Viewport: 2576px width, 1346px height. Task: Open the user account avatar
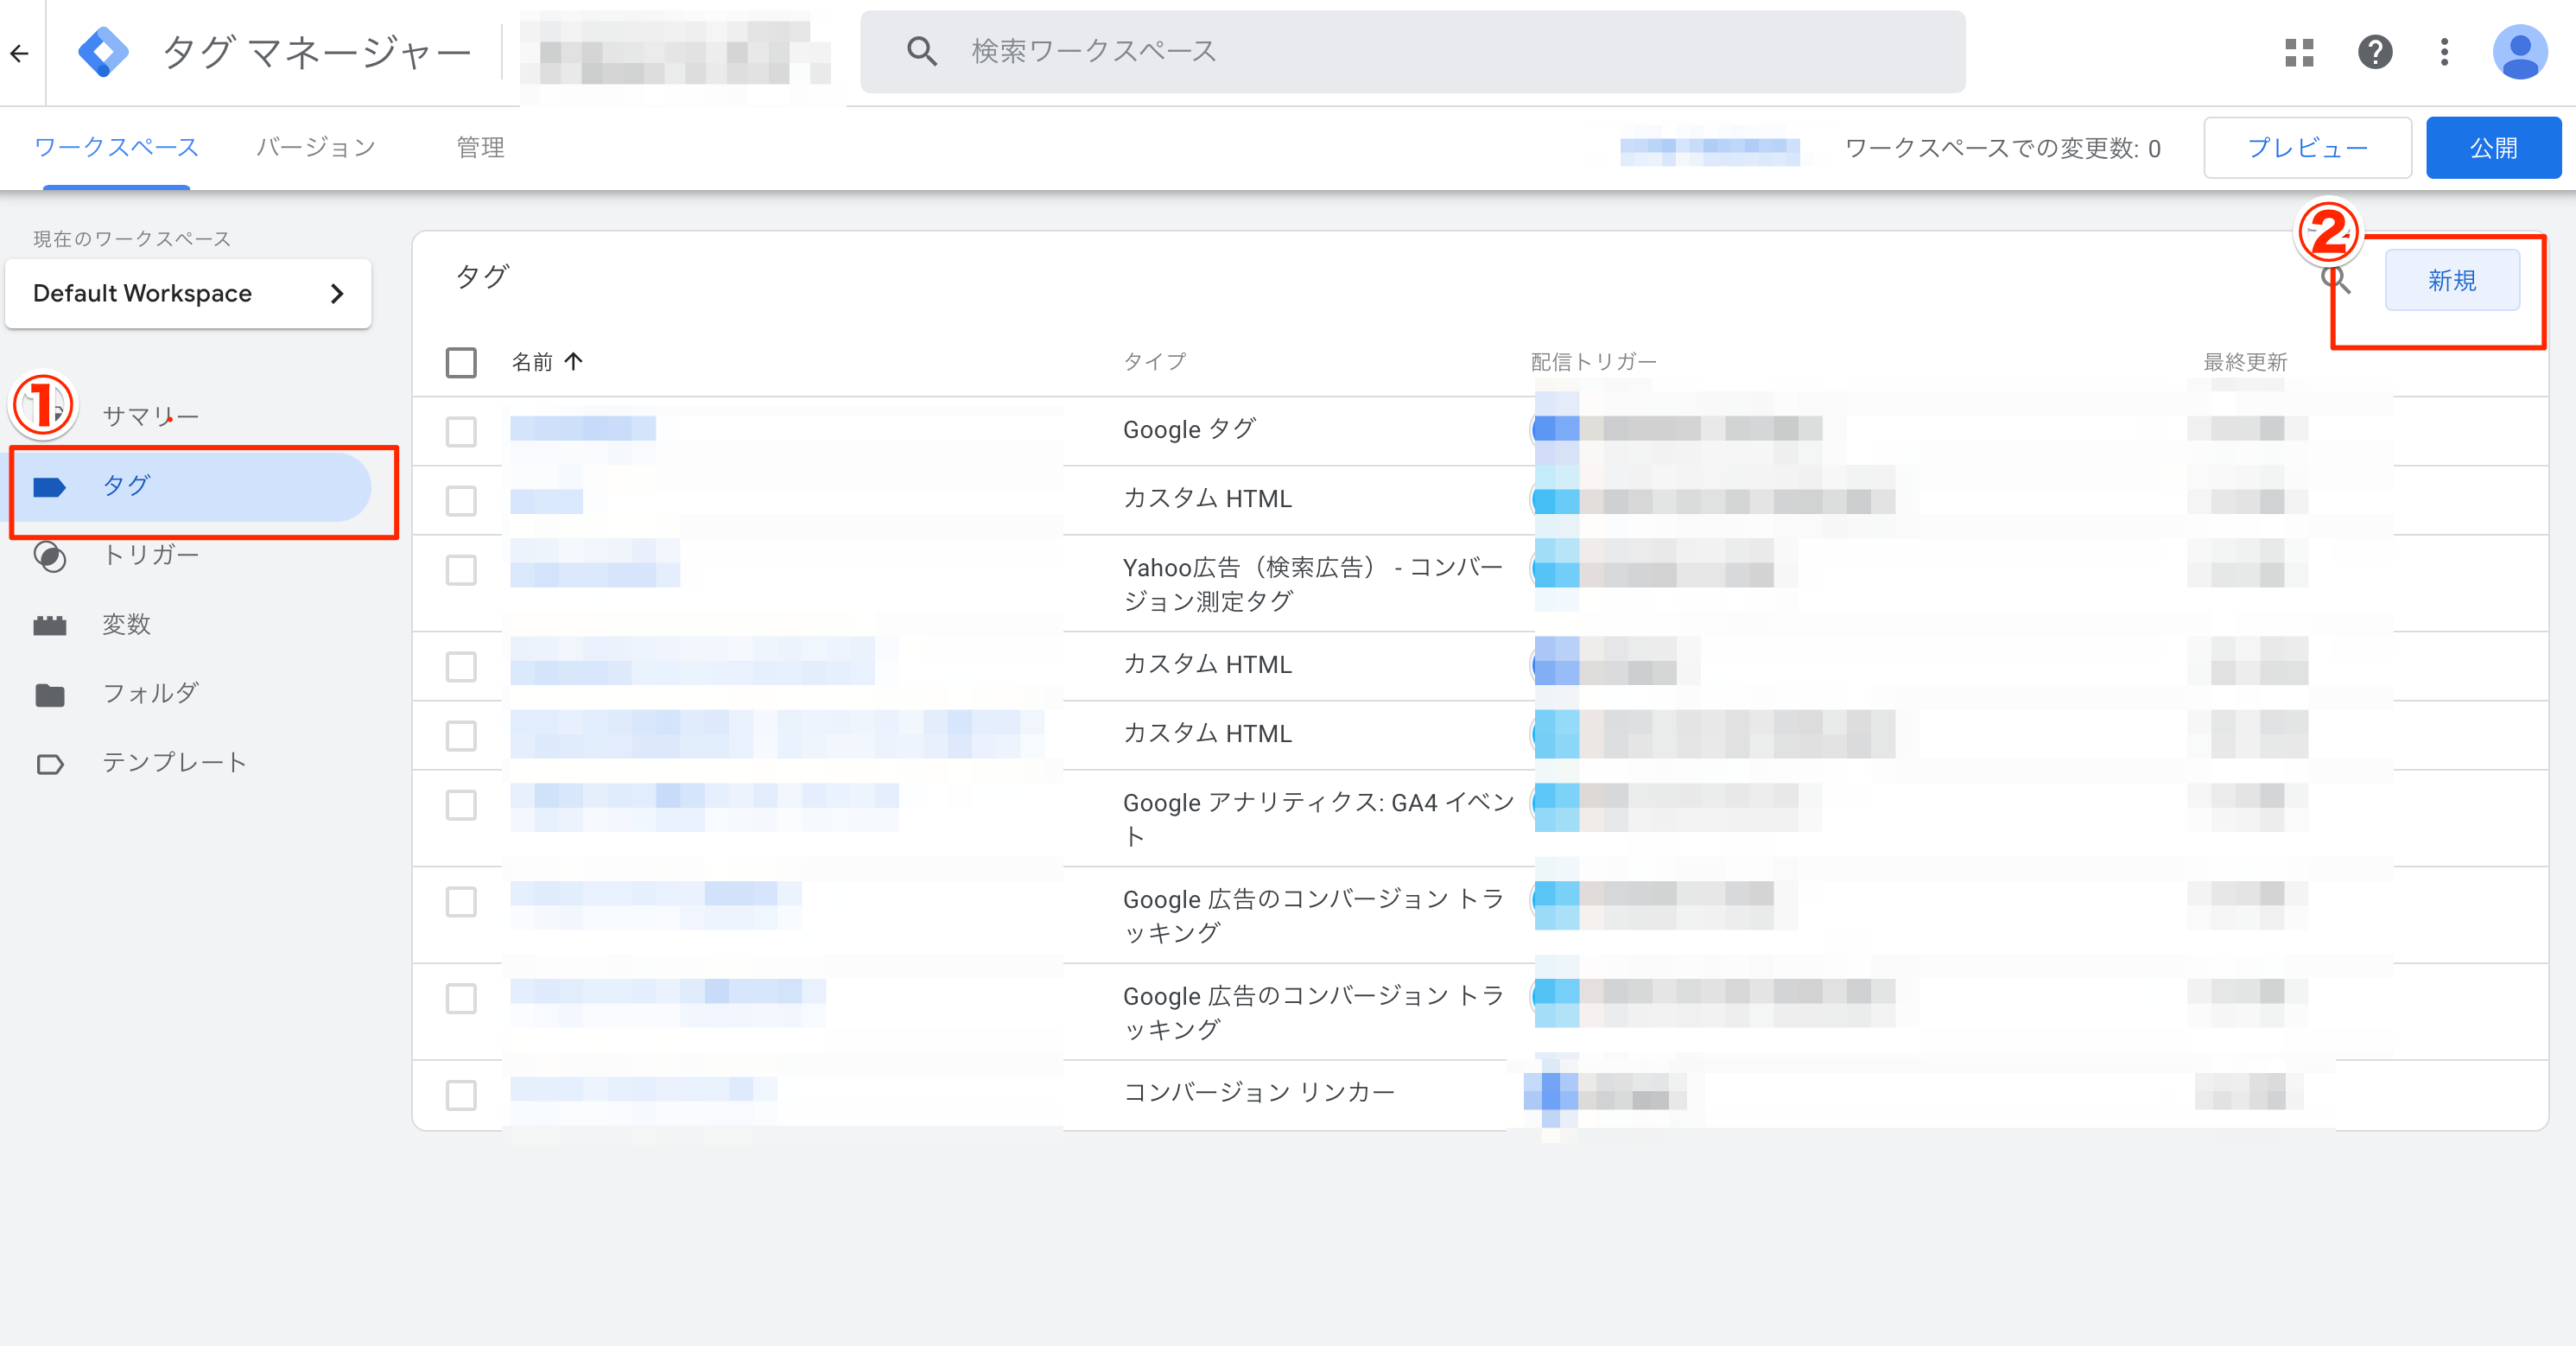point(2519,52)
